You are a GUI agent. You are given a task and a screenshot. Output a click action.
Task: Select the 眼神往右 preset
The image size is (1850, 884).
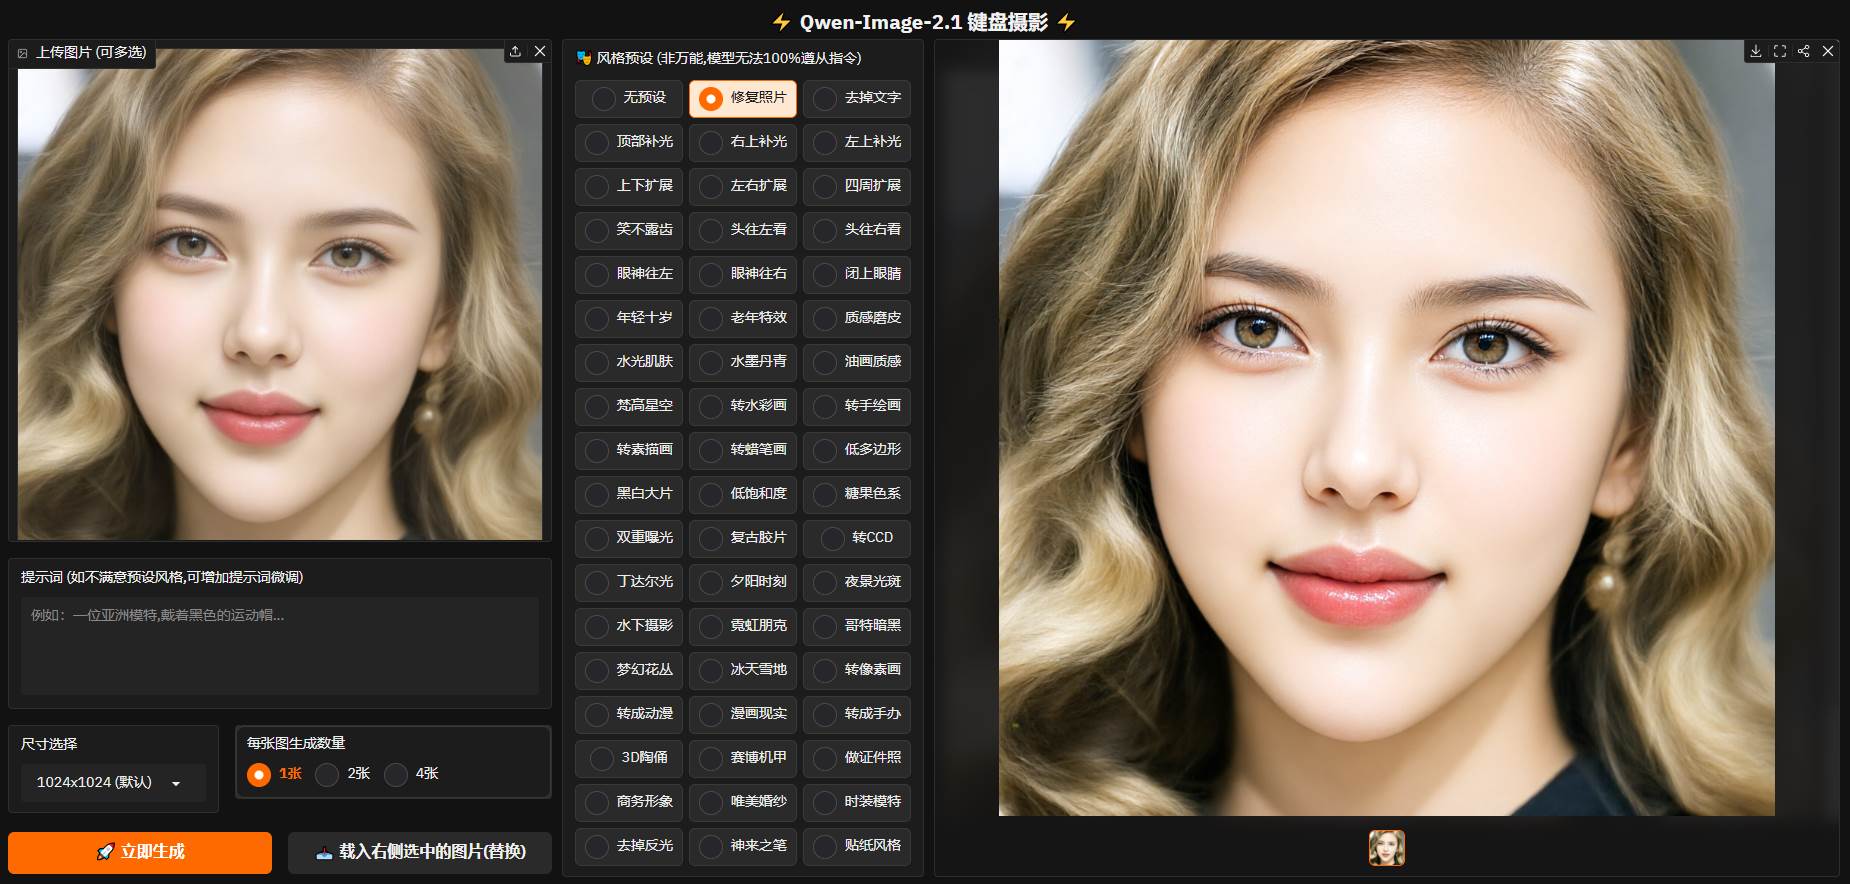pyautogui.click(x=743, y=274)
